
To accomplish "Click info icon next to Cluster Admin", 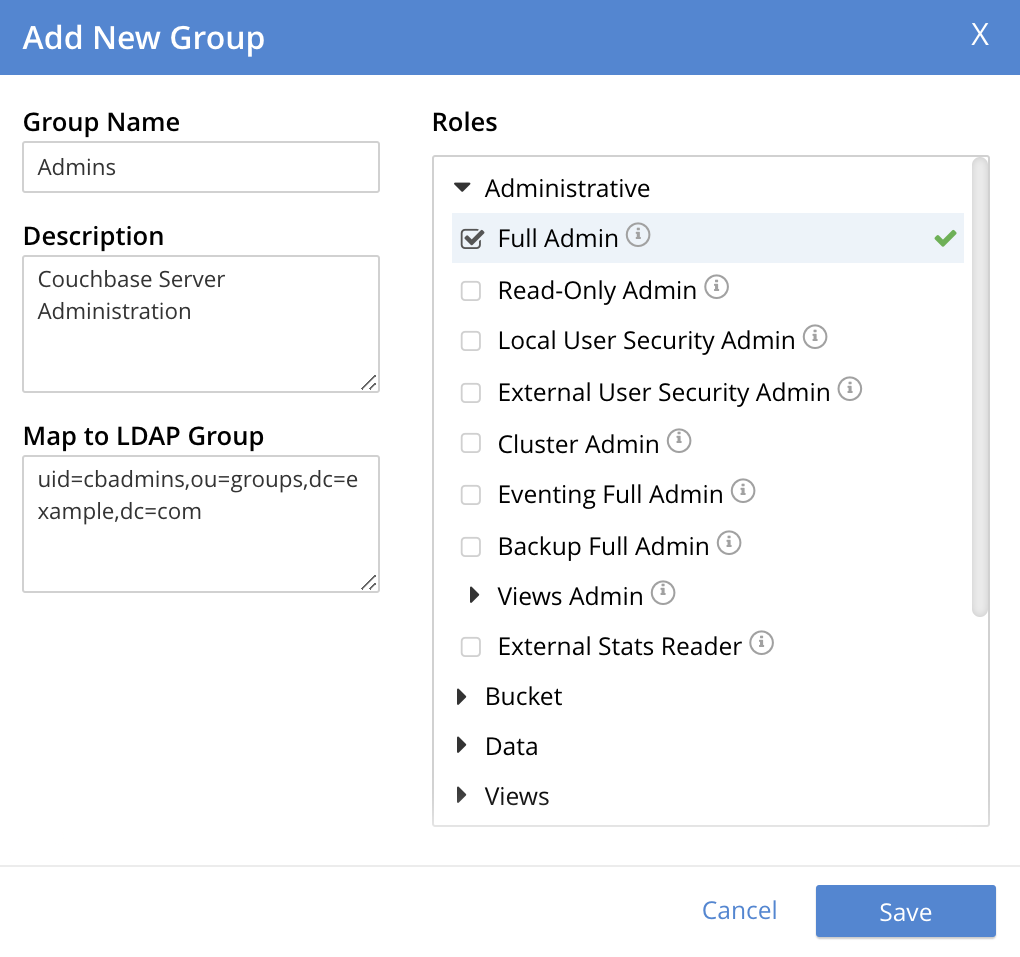I will coord(679,441).
